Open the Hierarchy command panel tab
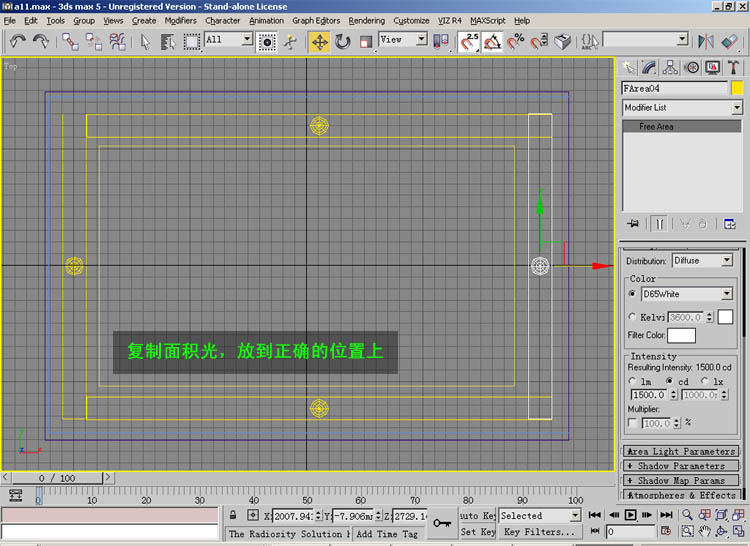This screenshot has width=750, height=546. [x=671, y=68]
